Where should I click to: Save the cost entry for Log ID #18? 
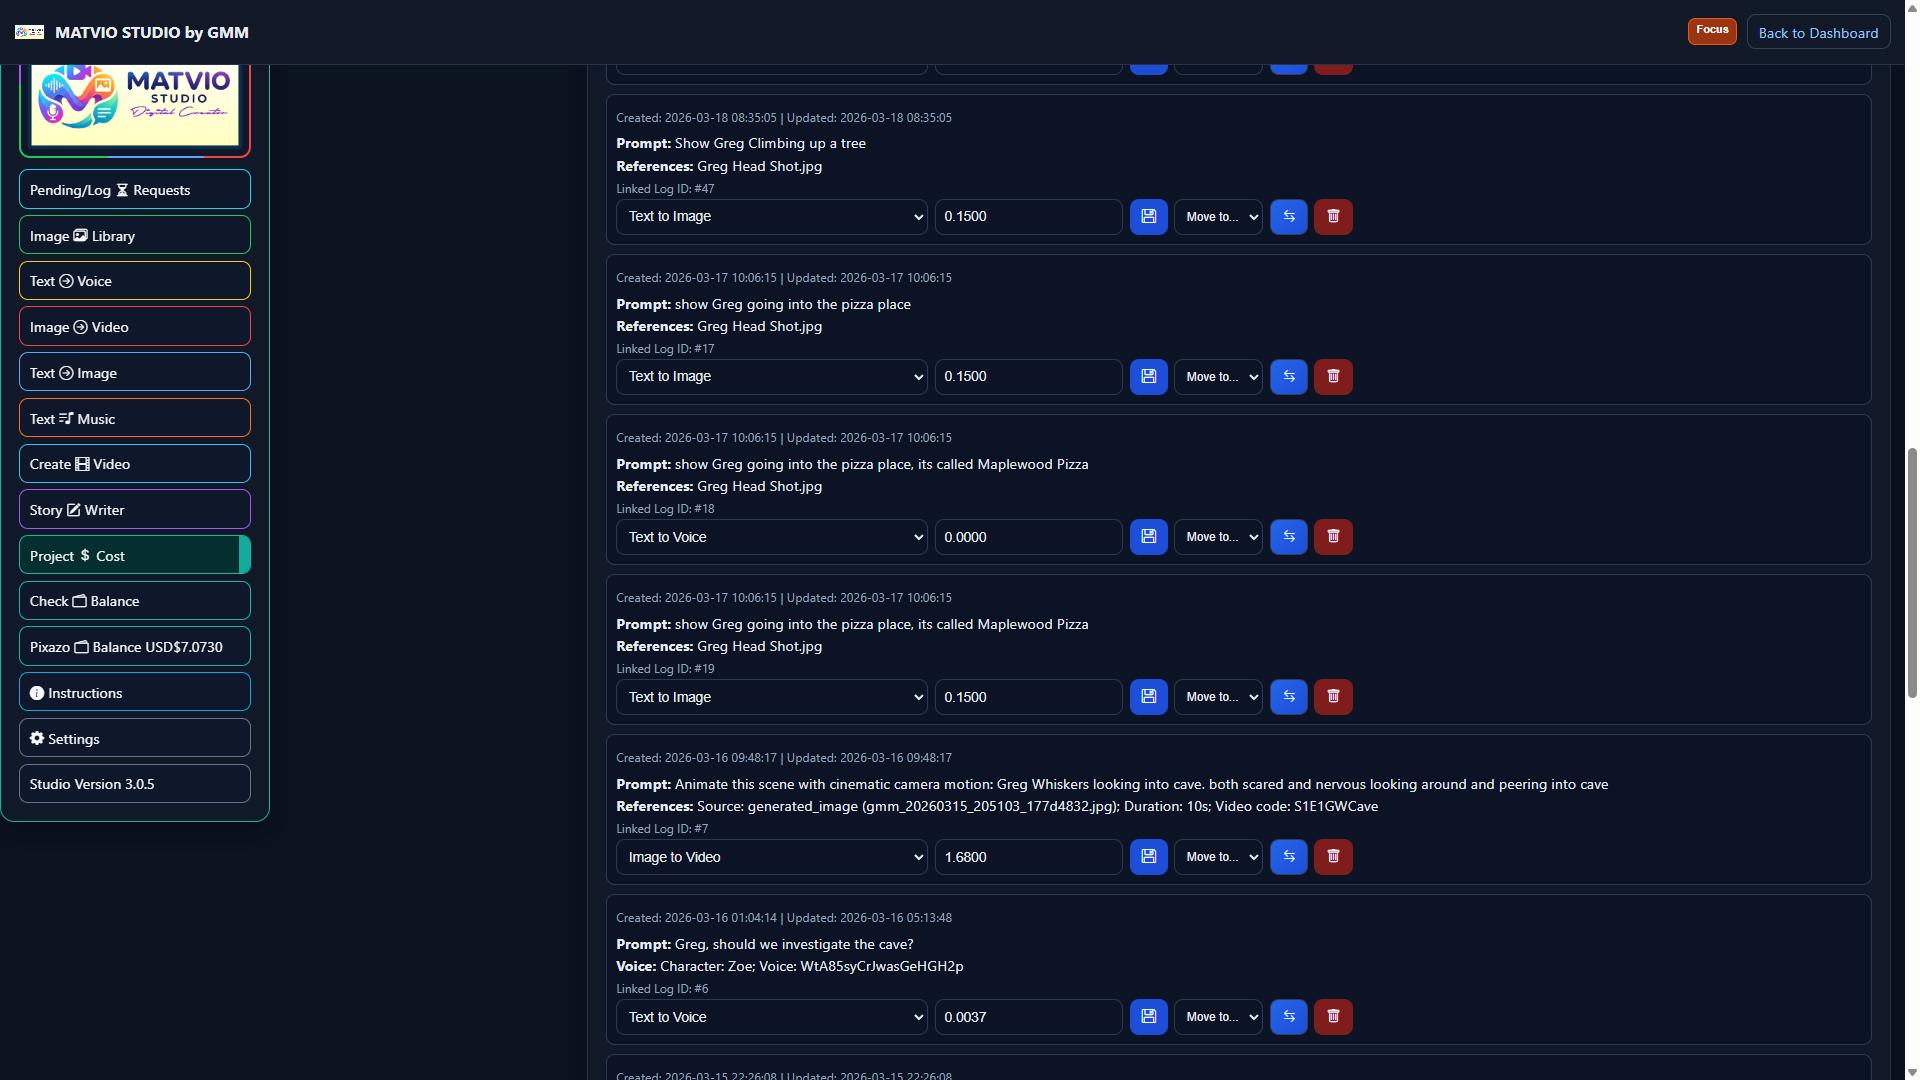pyautogui.click(x=1148, y=537)
